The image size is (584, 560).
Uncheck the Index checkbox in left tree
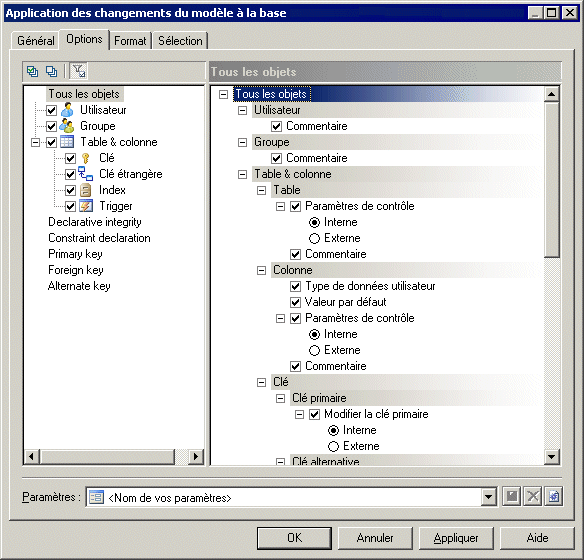[x=70, y=190]
